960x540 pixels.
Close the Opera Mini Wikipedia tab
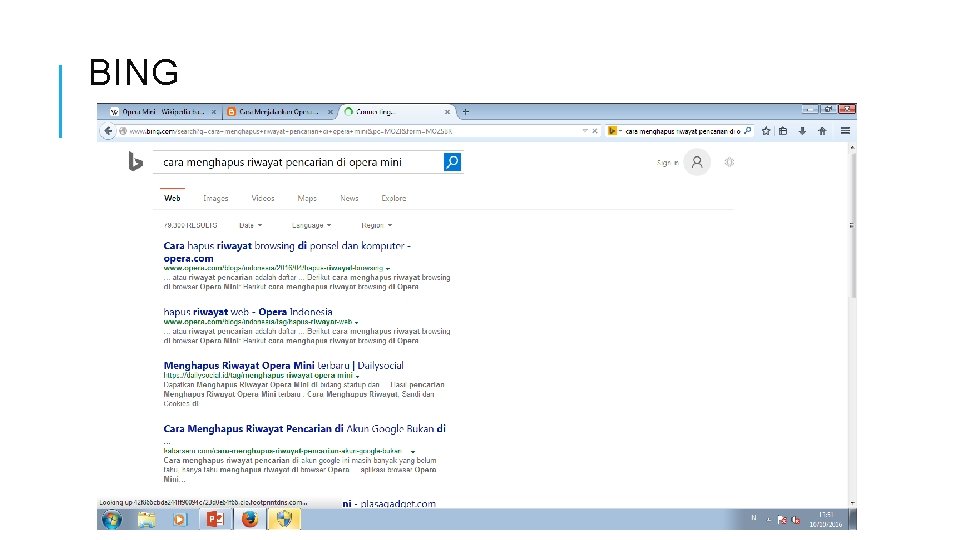214,112
